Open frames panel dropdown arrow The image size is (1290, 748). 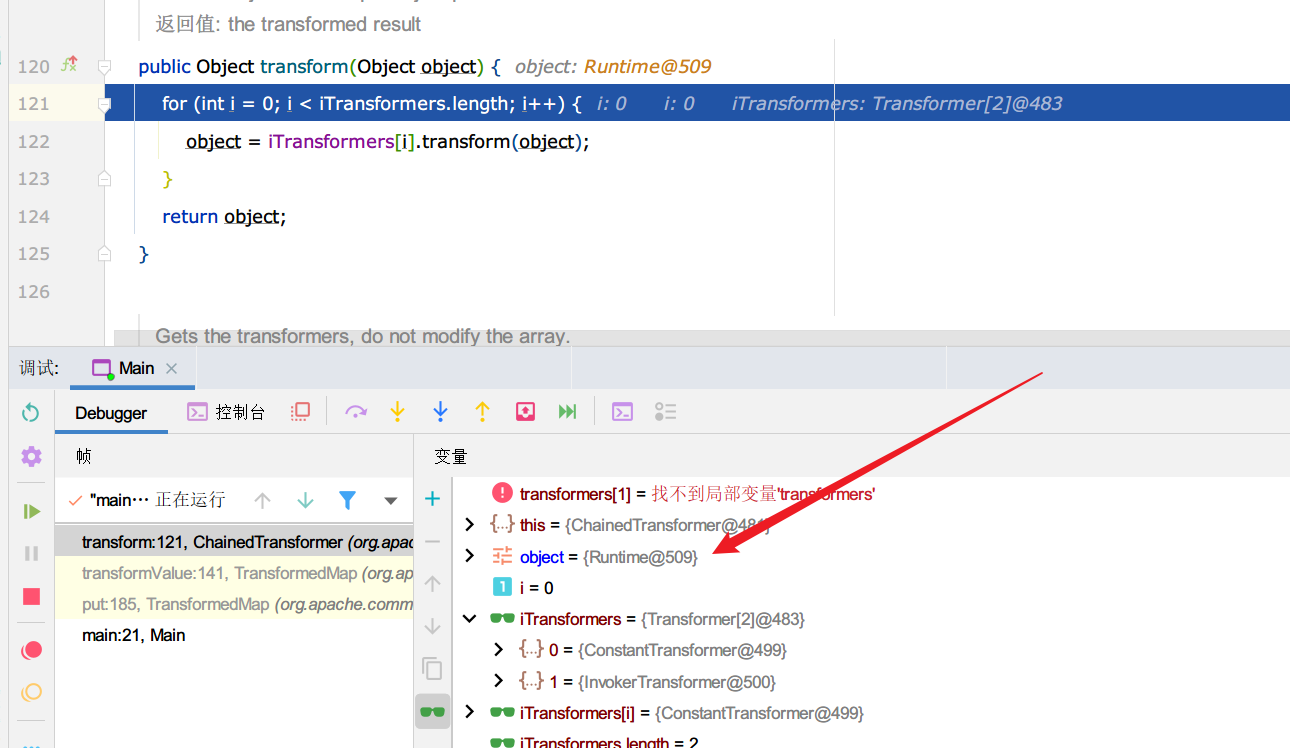point(391,500)
